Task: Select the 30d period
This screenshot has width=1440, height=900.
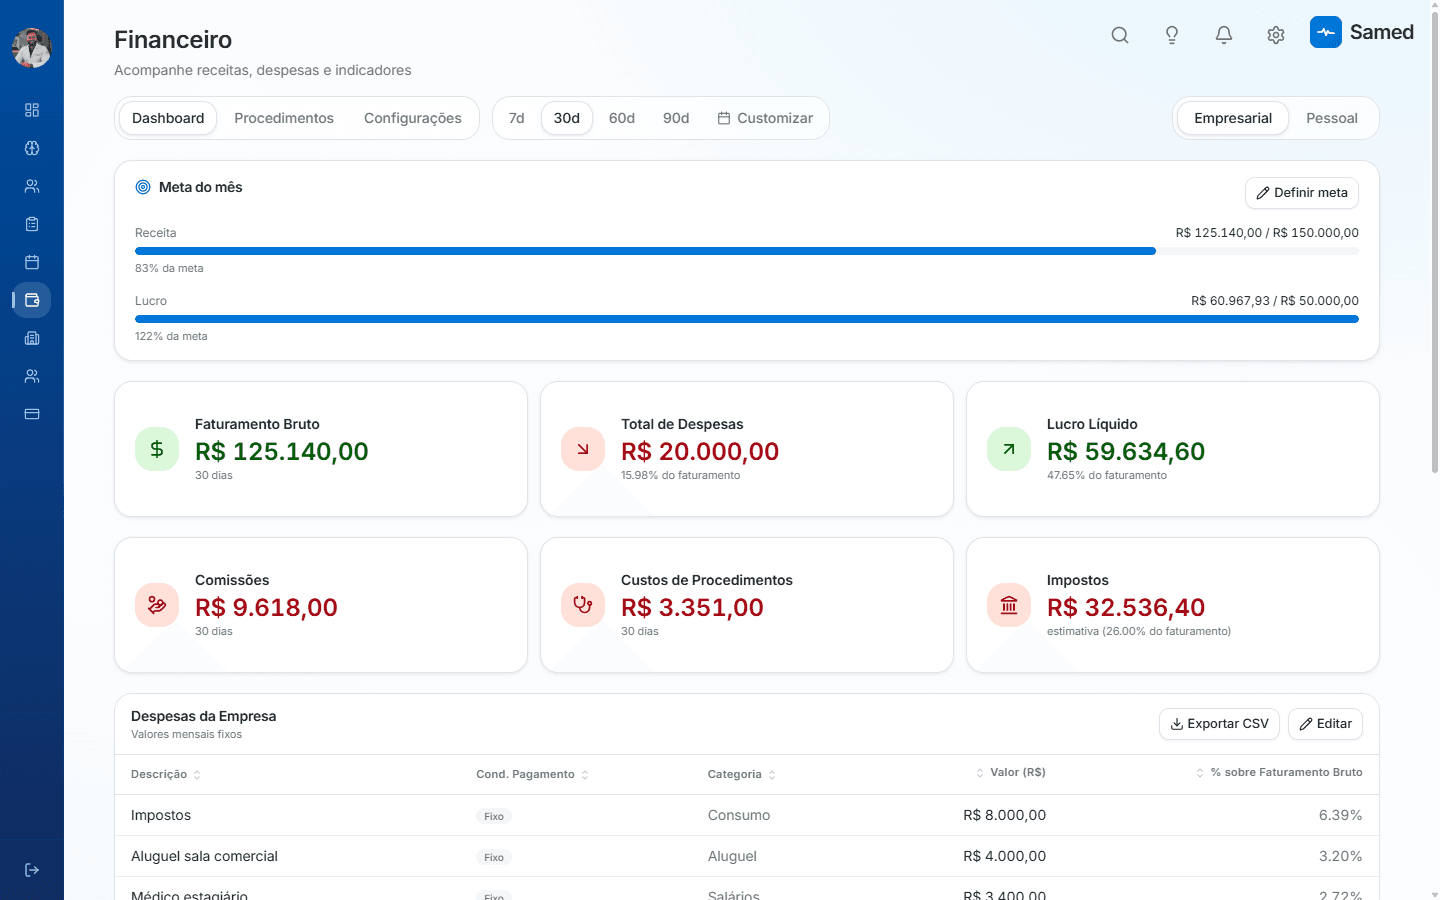Action: point(567,118)
